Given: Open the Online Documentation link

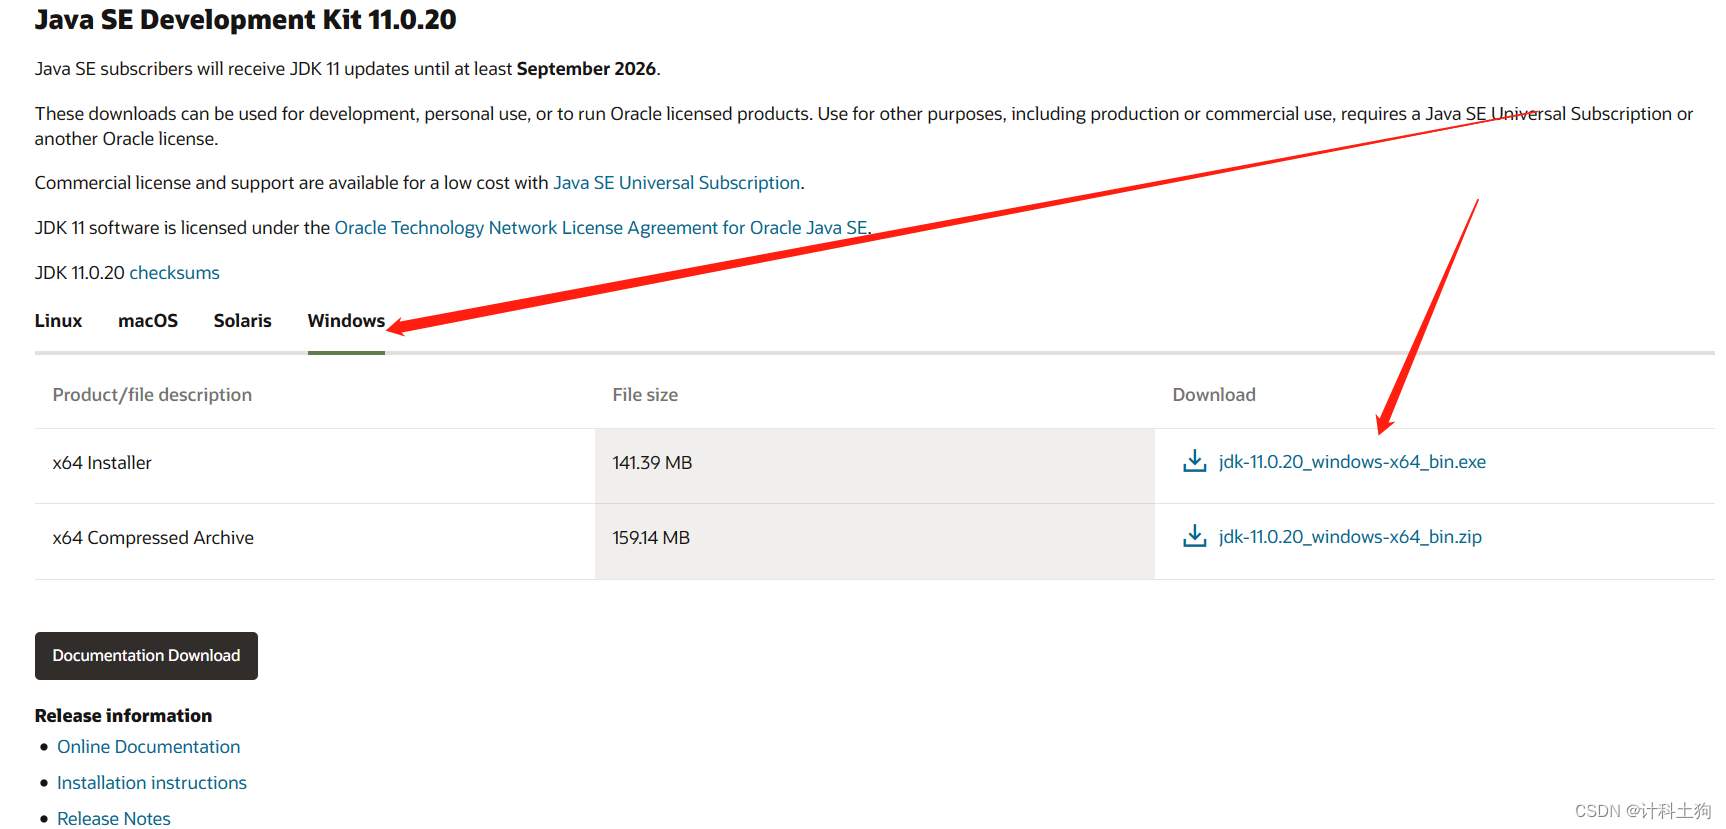Looking at the screenshot, I should click(x=149, y=747).
